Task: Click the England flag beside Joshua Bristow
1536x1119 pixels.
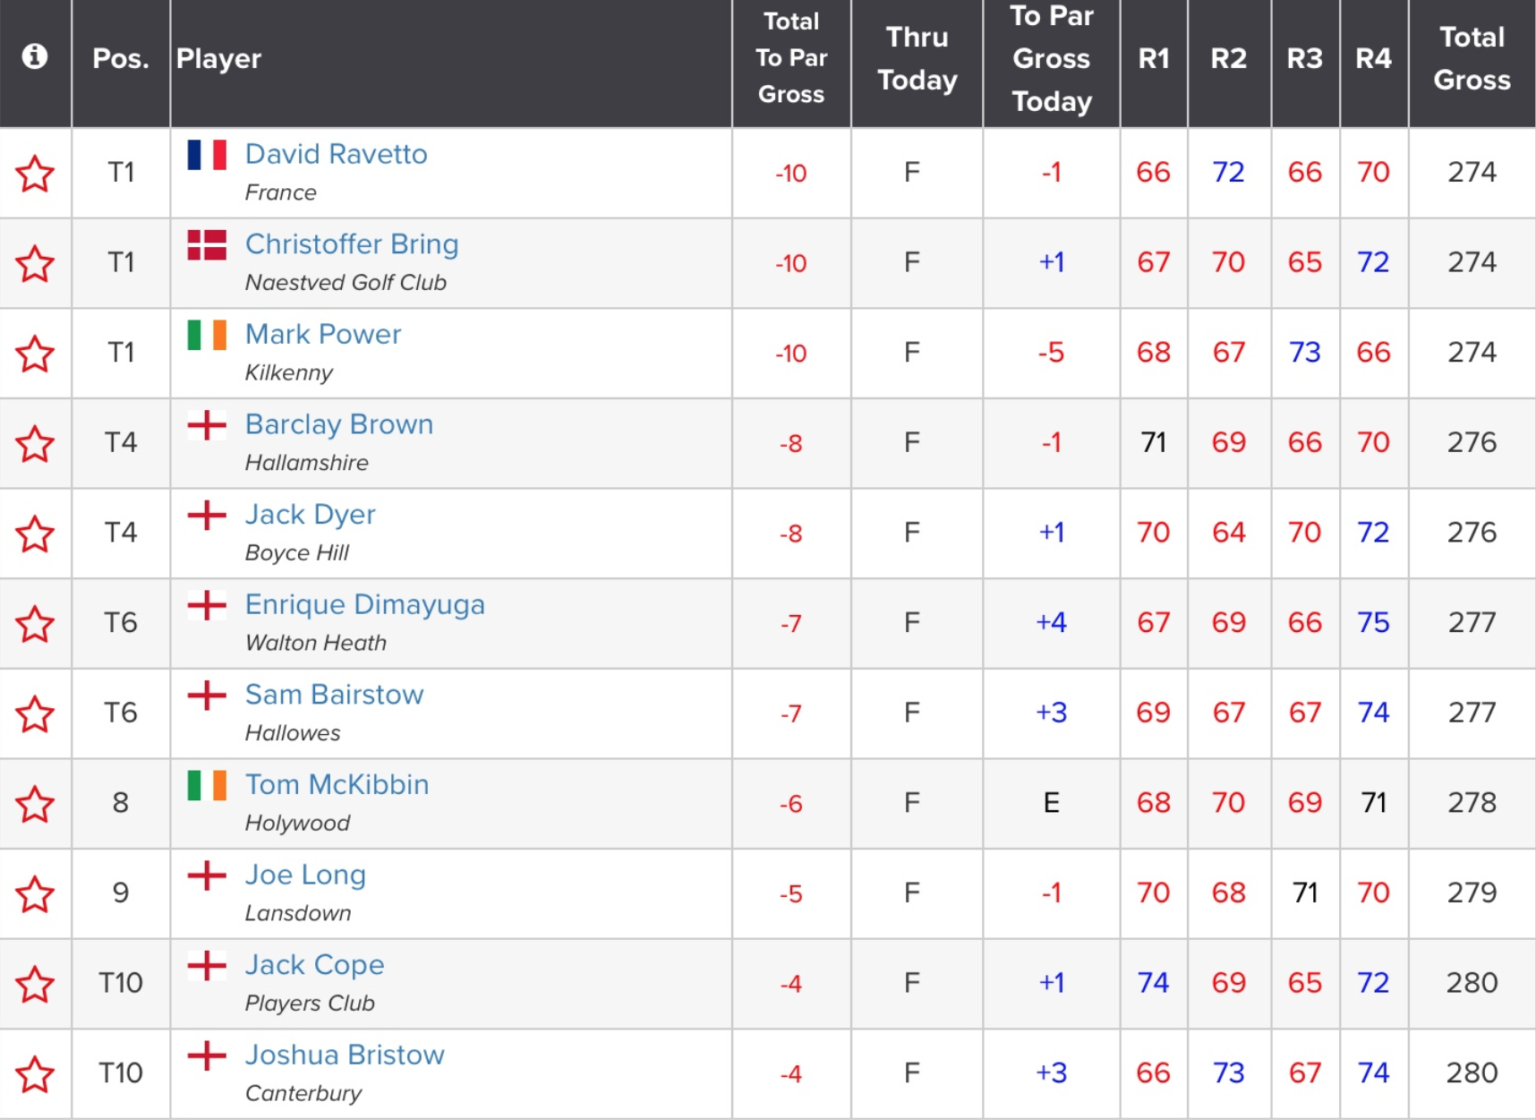Action: click(x=207, y=1056)
